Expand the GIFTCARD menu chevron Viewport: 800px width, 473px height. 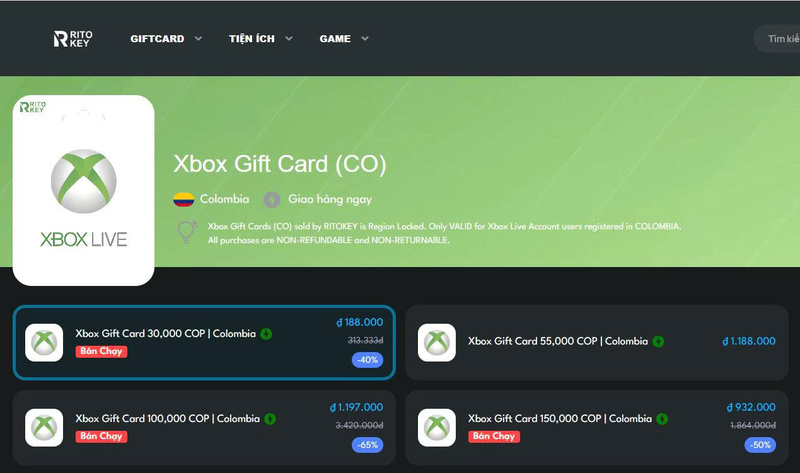point(198,39)
